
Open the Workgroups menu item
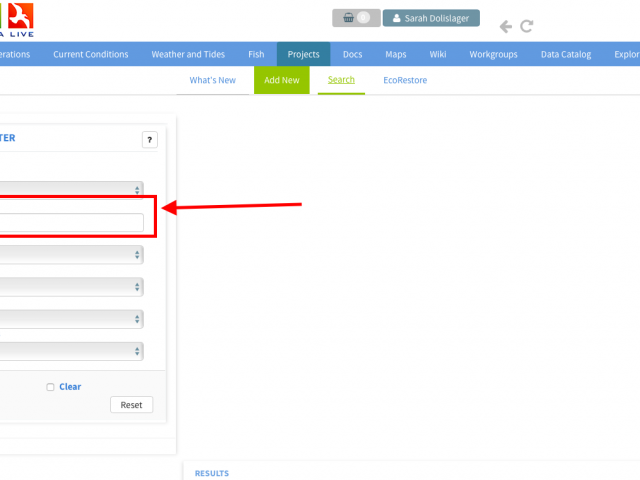pyautogui.click(x=493, y=55)
